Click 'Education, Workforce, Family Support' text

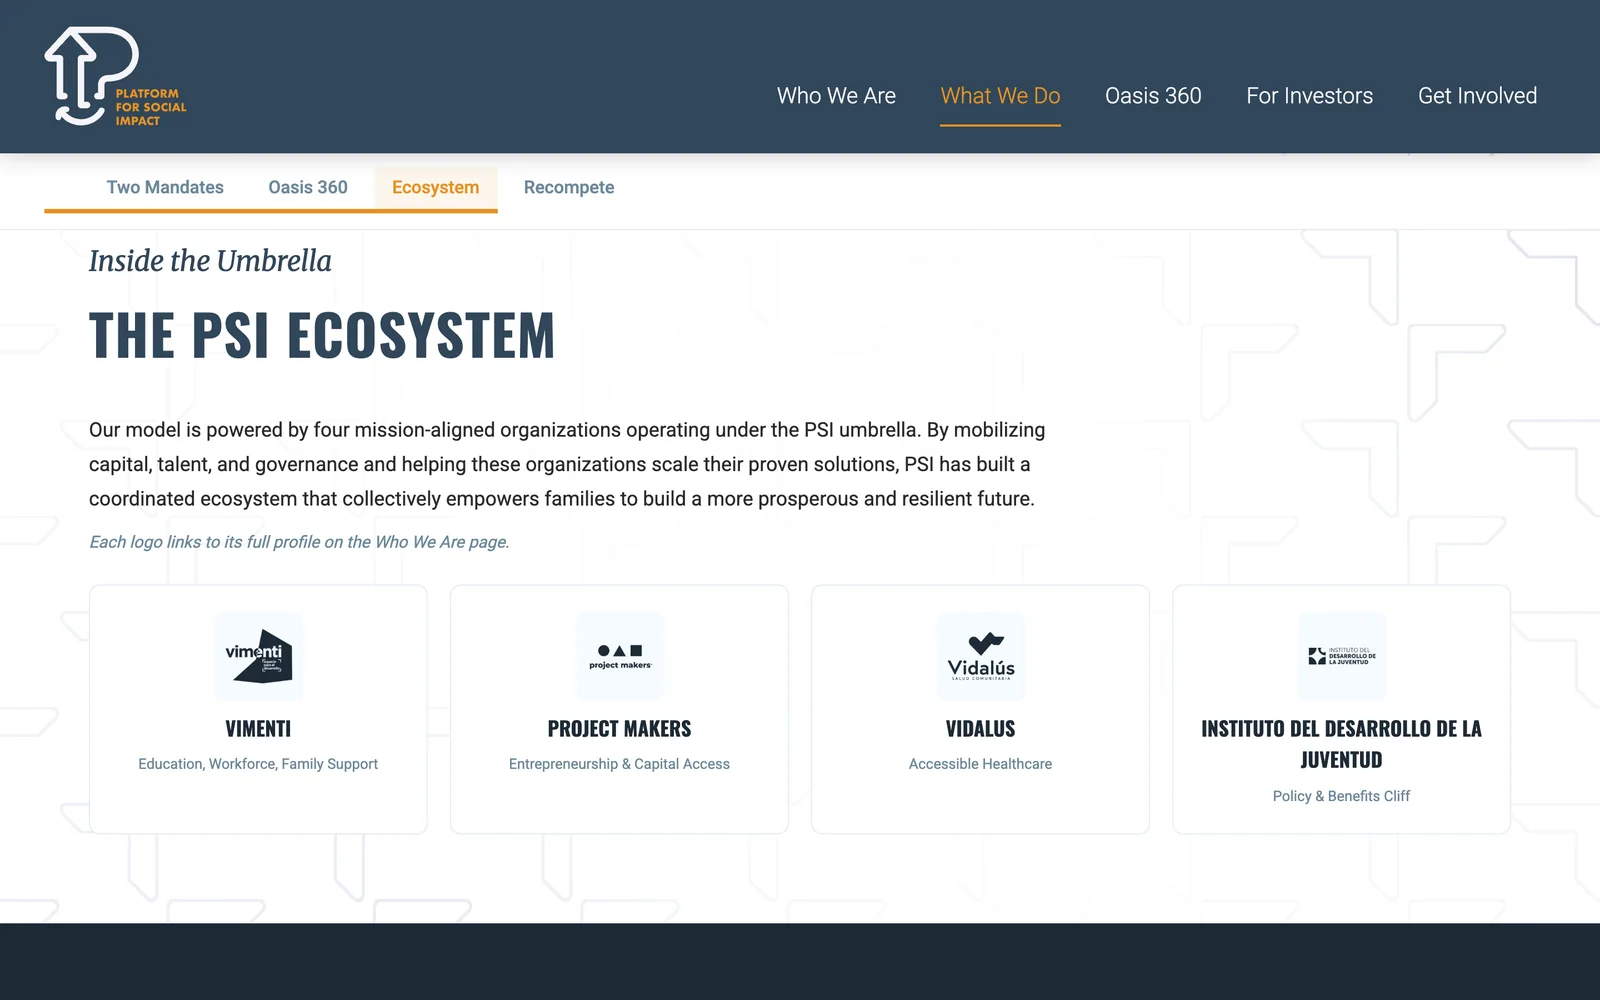(258, 764)
